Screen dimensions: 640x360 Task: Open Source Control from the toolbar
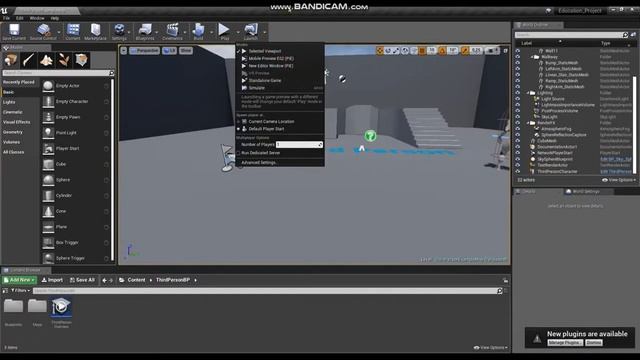(x=43, y=31)
